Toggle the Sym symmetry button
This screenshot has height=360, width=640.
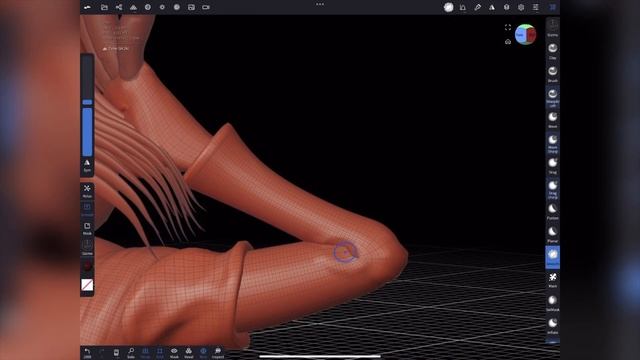[87, 166]
